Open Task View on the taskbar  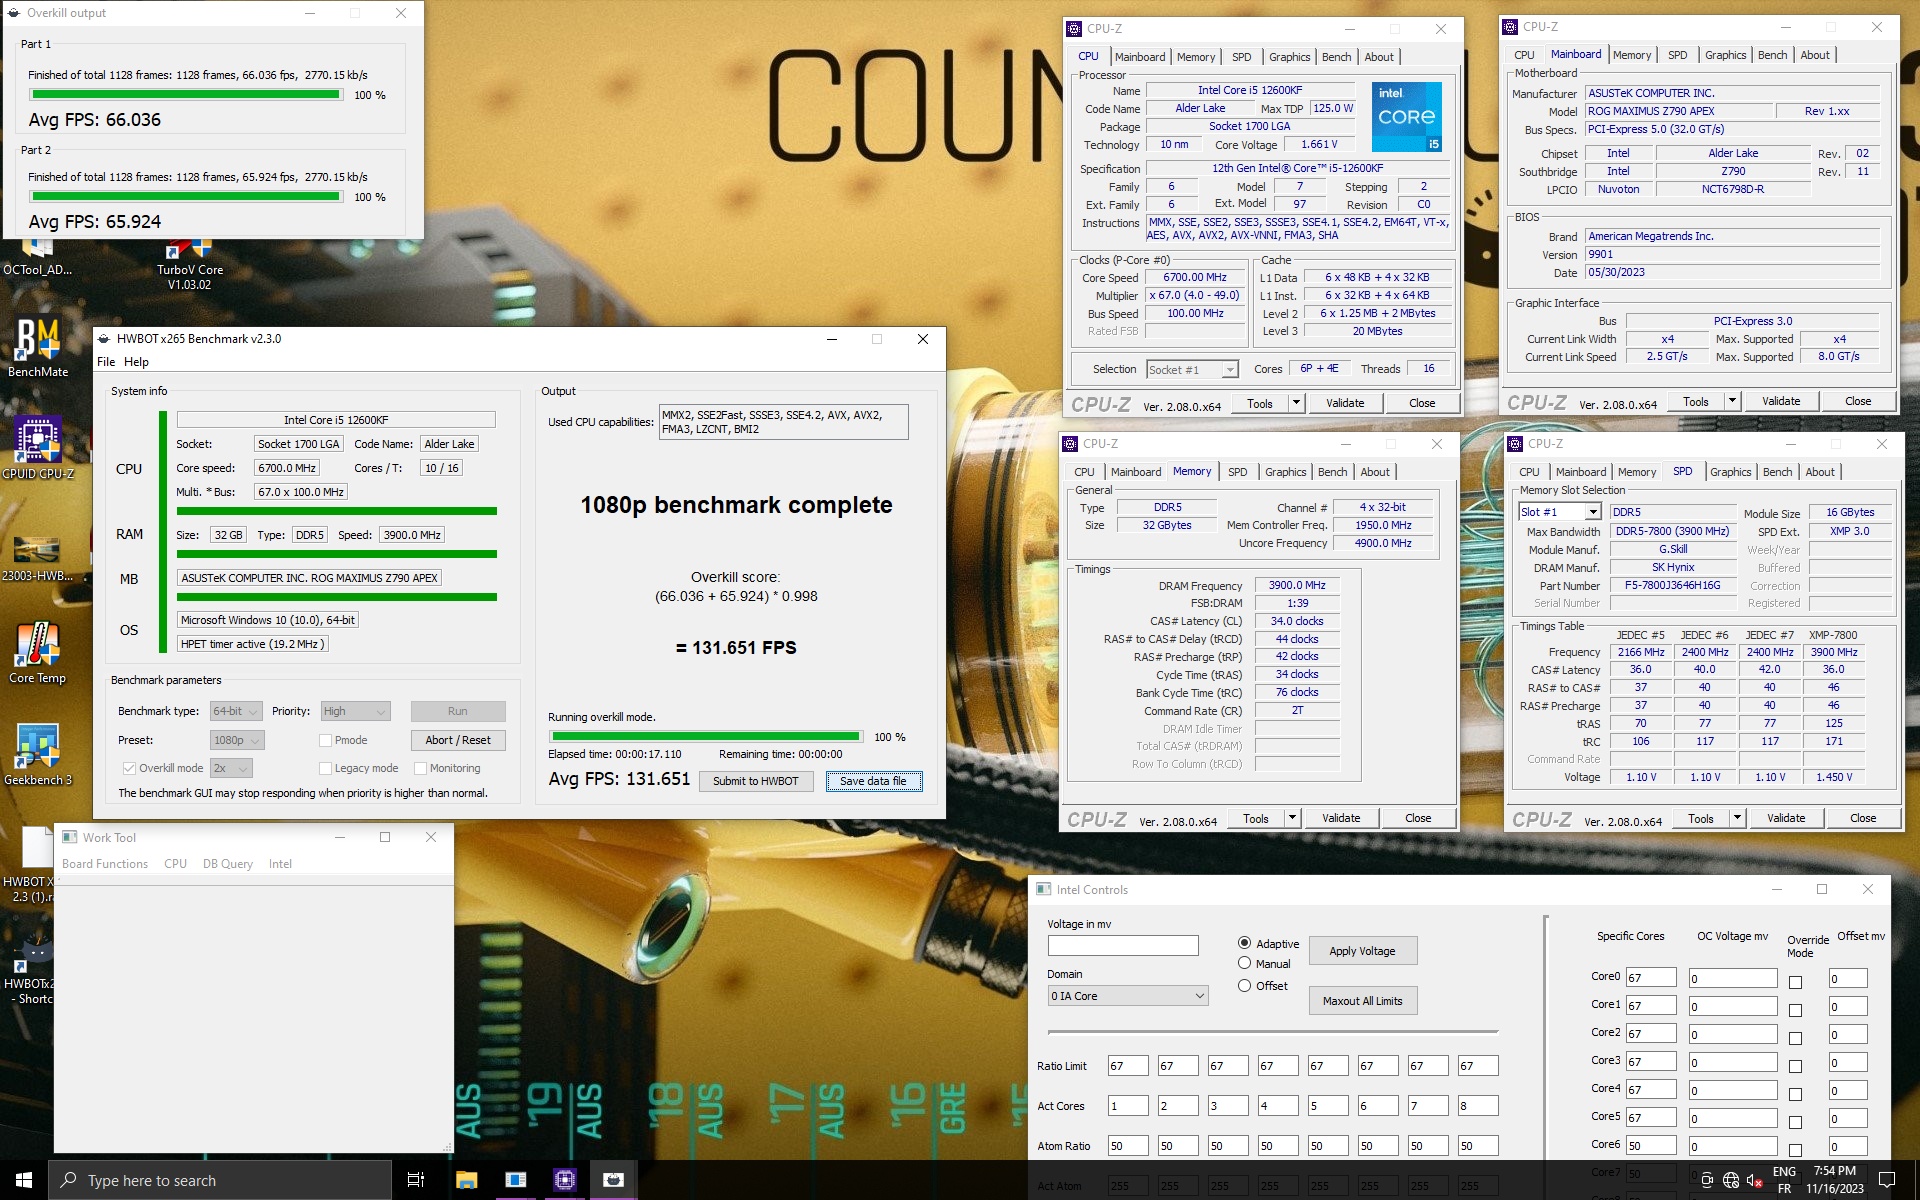tap(416, 1180)
